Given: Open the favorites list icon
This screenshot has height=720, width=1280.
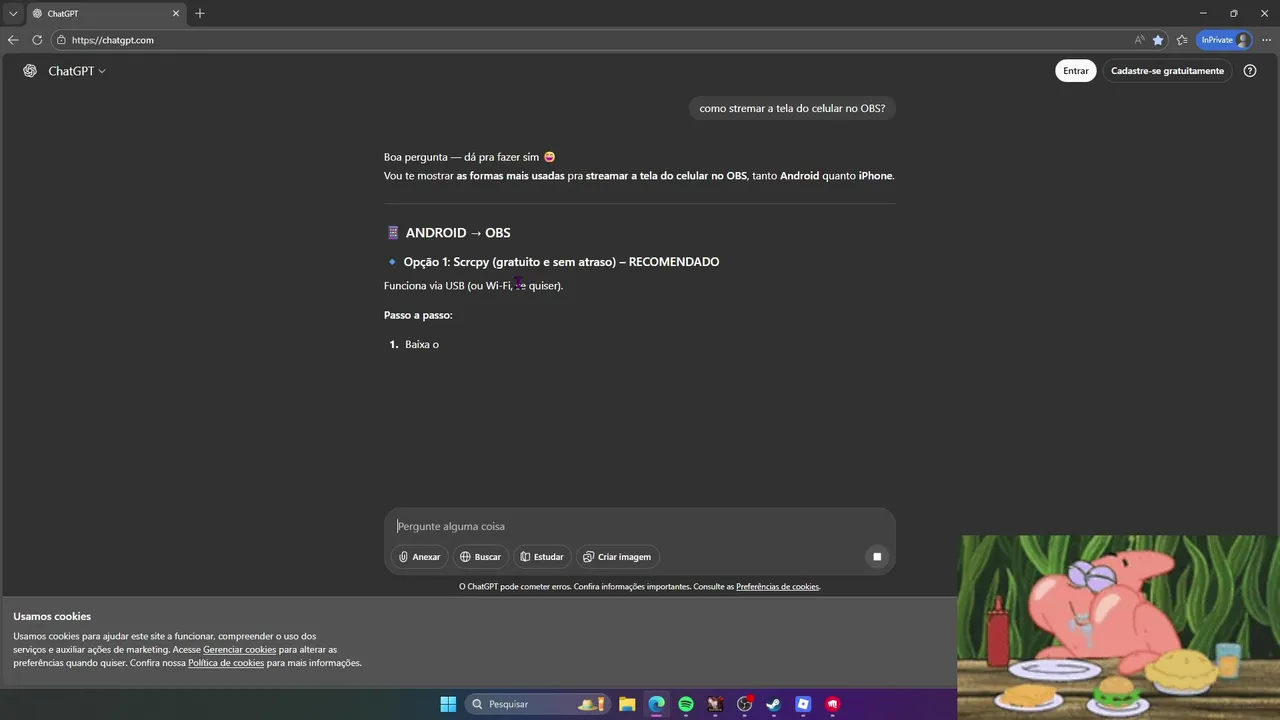Looking at the screenshot, I should pos(1182,40).
